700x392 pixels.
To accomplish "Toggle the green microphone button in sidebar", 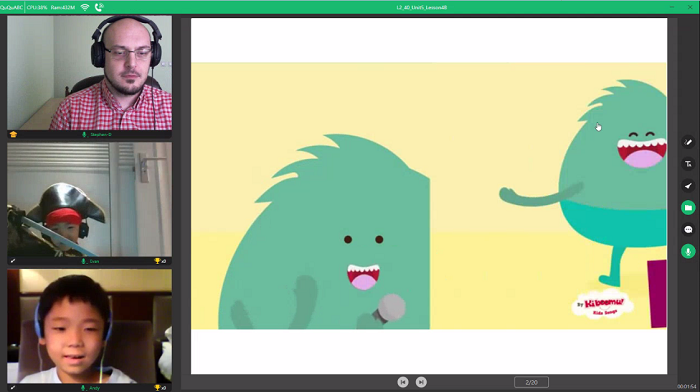I will [688, 251].
